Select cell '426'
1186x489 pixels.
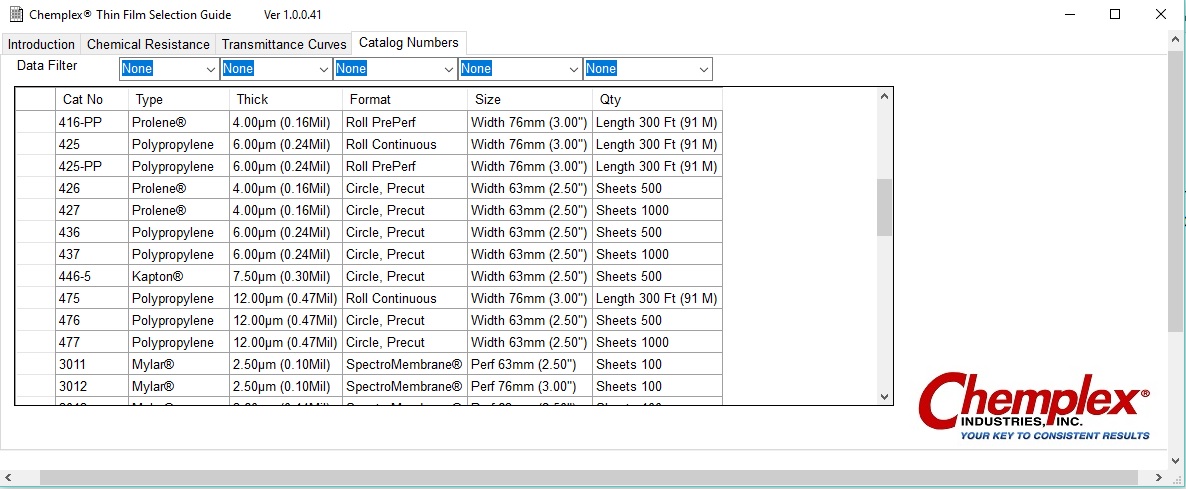coord(92,187)
